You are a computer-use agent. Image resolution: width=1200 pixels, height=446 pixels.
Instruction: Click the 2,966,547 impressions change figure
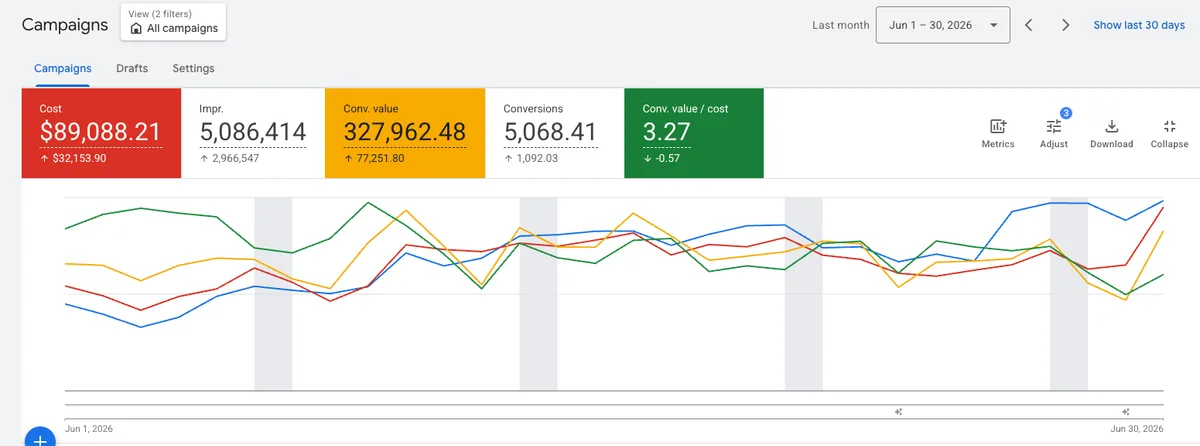pyautogui.click(x=238, y=158)
